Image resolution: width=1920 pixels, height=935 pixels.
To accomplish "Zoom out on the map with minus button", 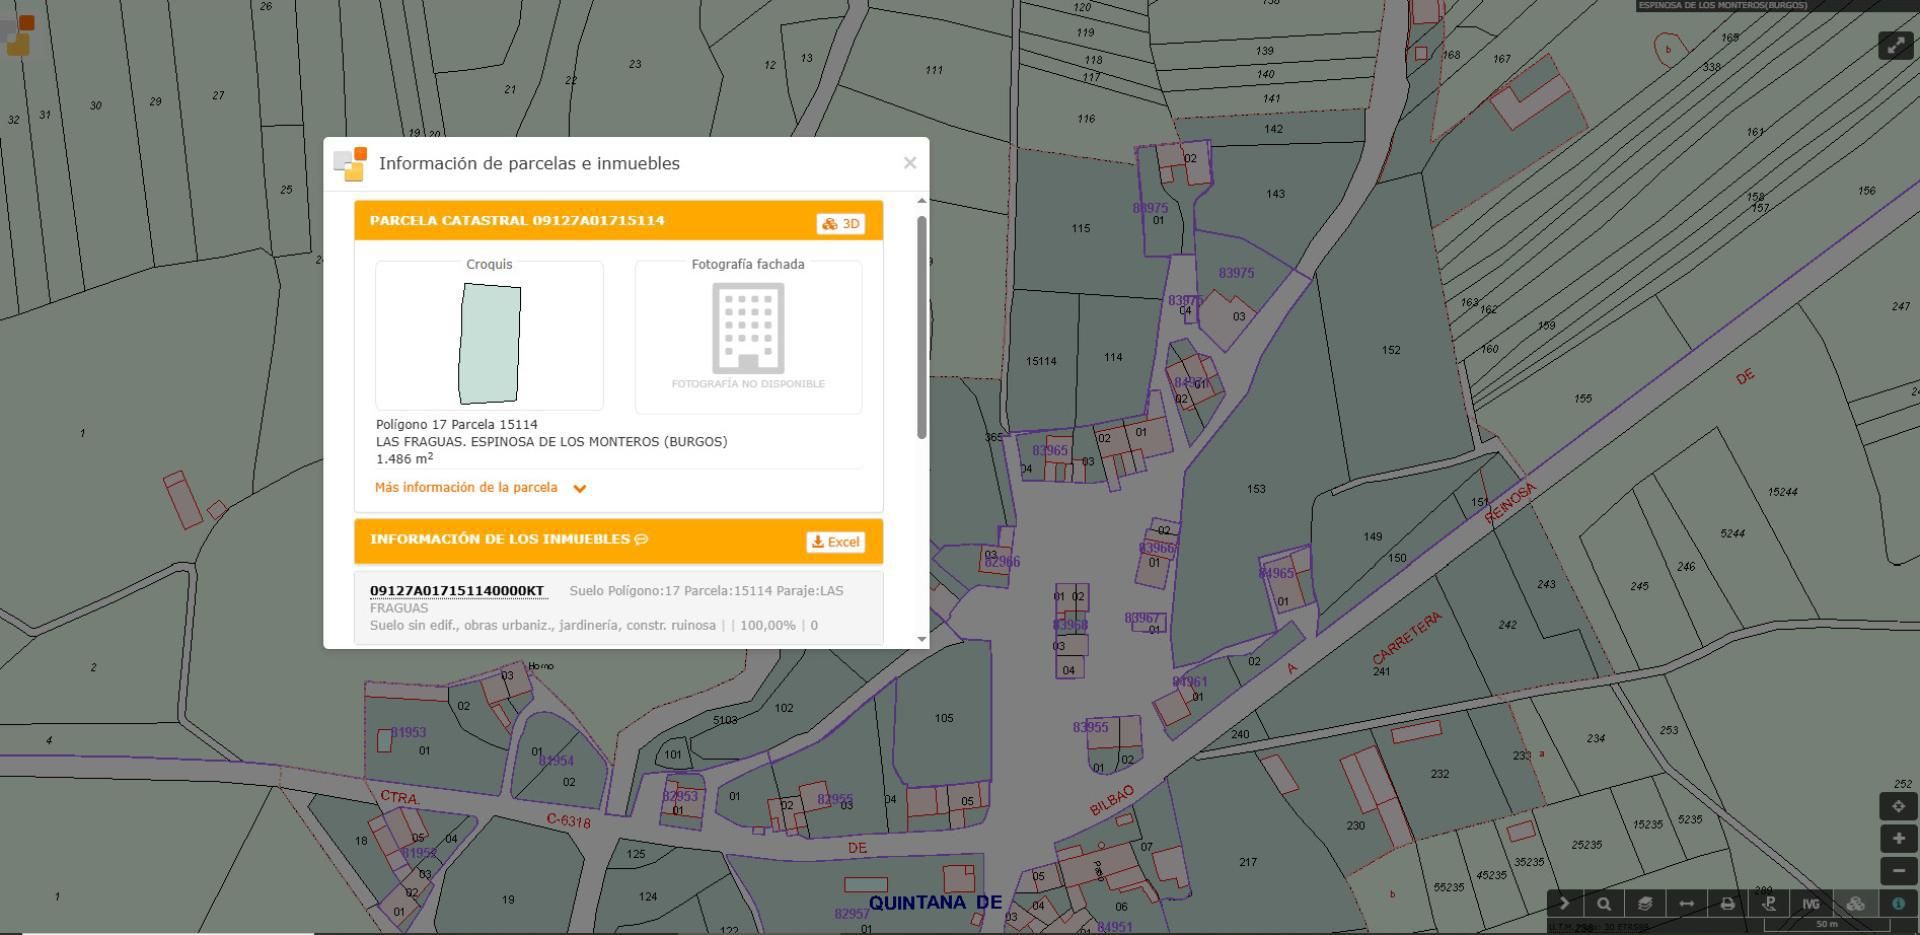I will [x=1898, y=870].
